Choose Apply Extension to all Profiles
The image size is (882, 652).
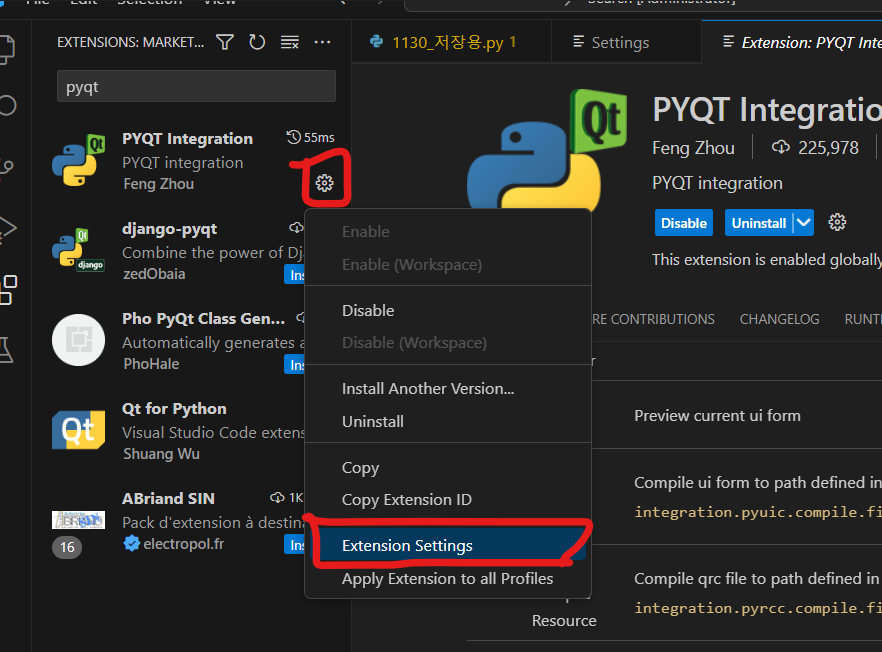447,578
